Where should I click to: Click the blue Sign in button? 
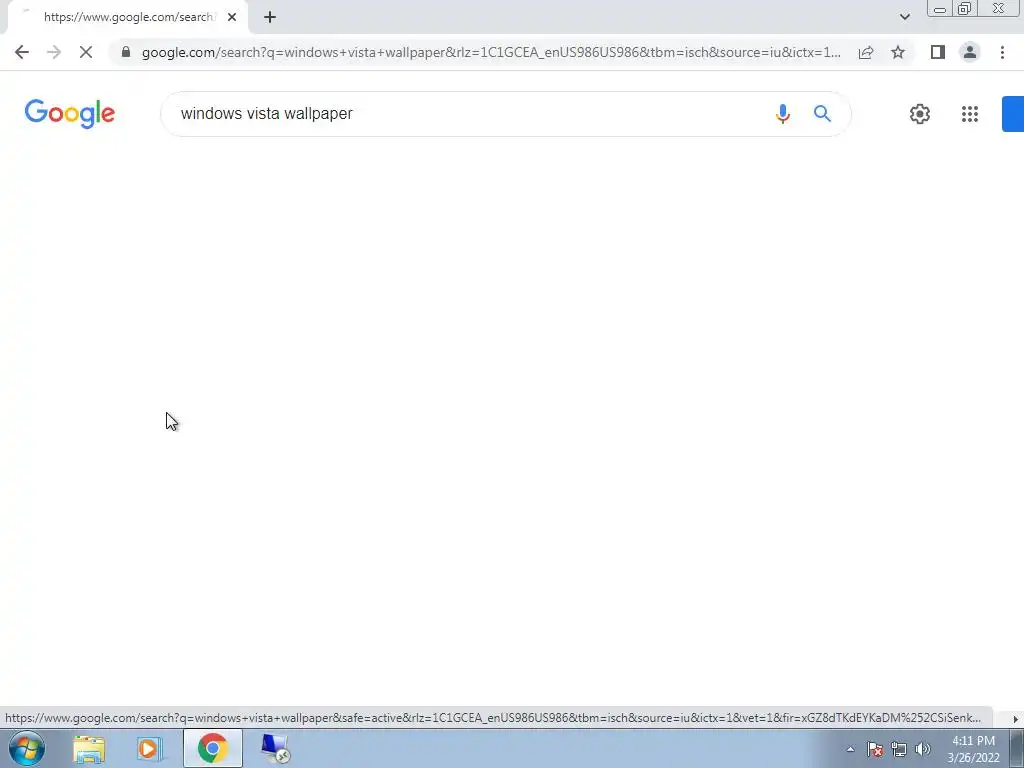pyautogui.click(x=1013, y=114)
